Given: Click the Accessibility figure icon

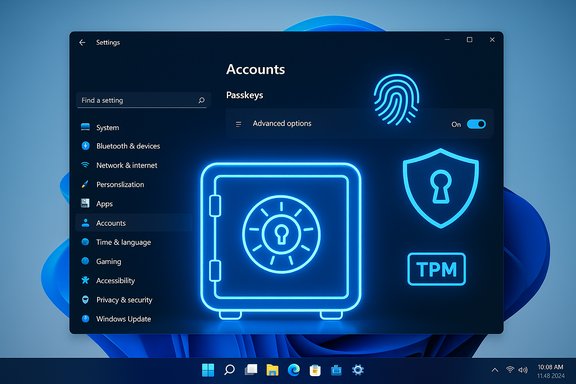Looking at the screenshot, I should pos(85,280).
